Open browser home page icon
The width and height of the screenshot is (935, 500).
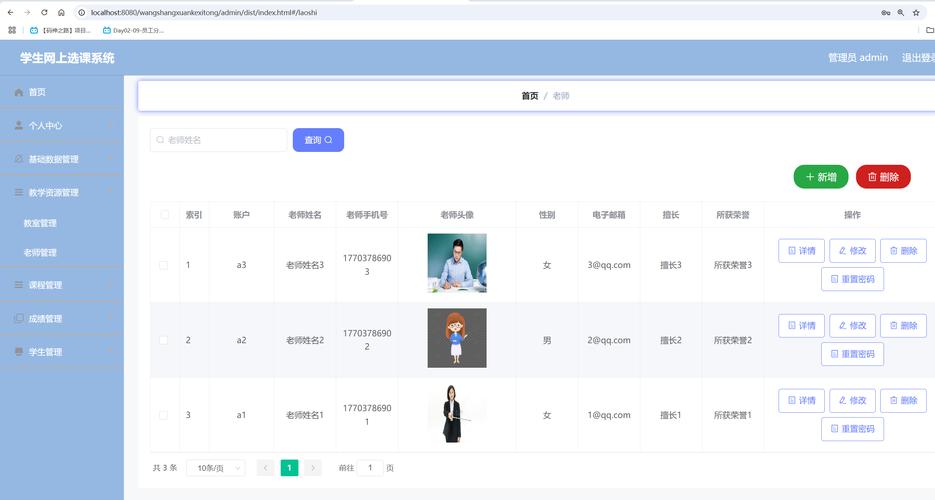[61, 12]
